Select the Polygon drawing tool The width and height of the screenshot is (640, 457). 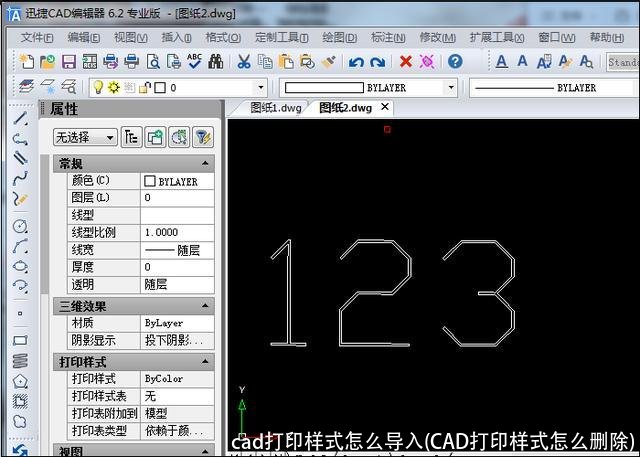(x=20, y=382)
